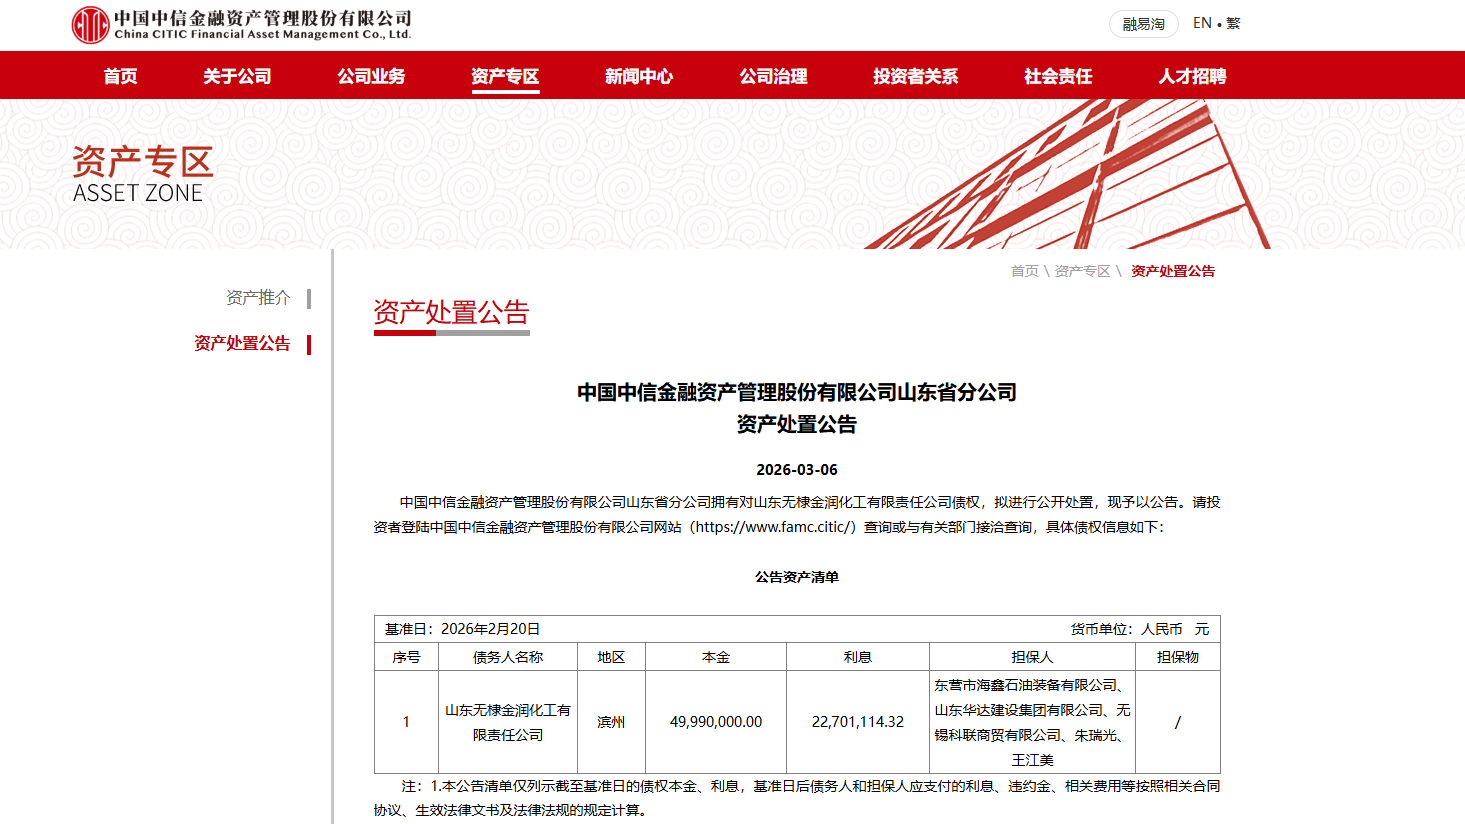The image size is (1465, 824).
Task: Click the 资产处置公告 breadcrumb link
Action: (1172, 271)
